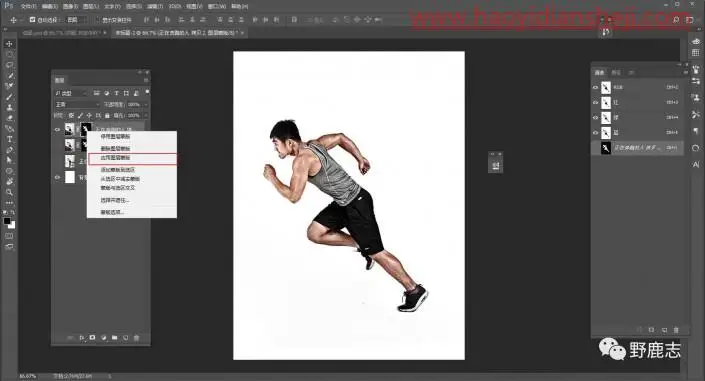Screen dimensions: 705x381
Task: Open the layer filter type dropdown
Action: point(71,93)
